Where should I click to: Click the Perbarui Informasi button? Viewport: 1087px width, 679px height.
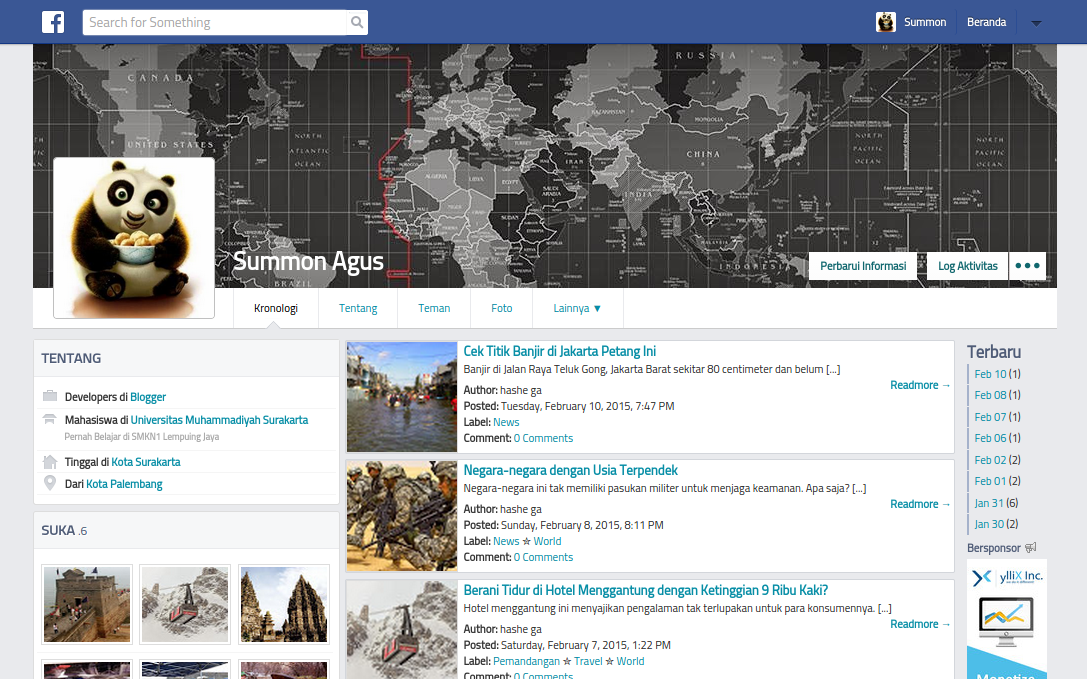pyautogui.click(x=863, y=266)
